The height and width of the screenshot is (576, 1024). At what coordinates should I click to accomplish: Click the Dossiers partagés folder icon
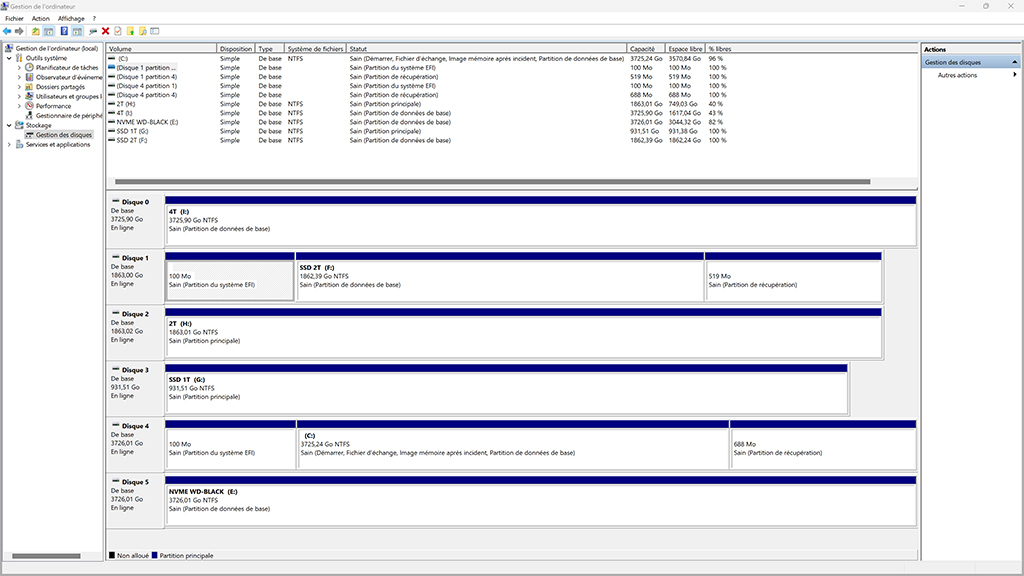click(x=29, y=86)
